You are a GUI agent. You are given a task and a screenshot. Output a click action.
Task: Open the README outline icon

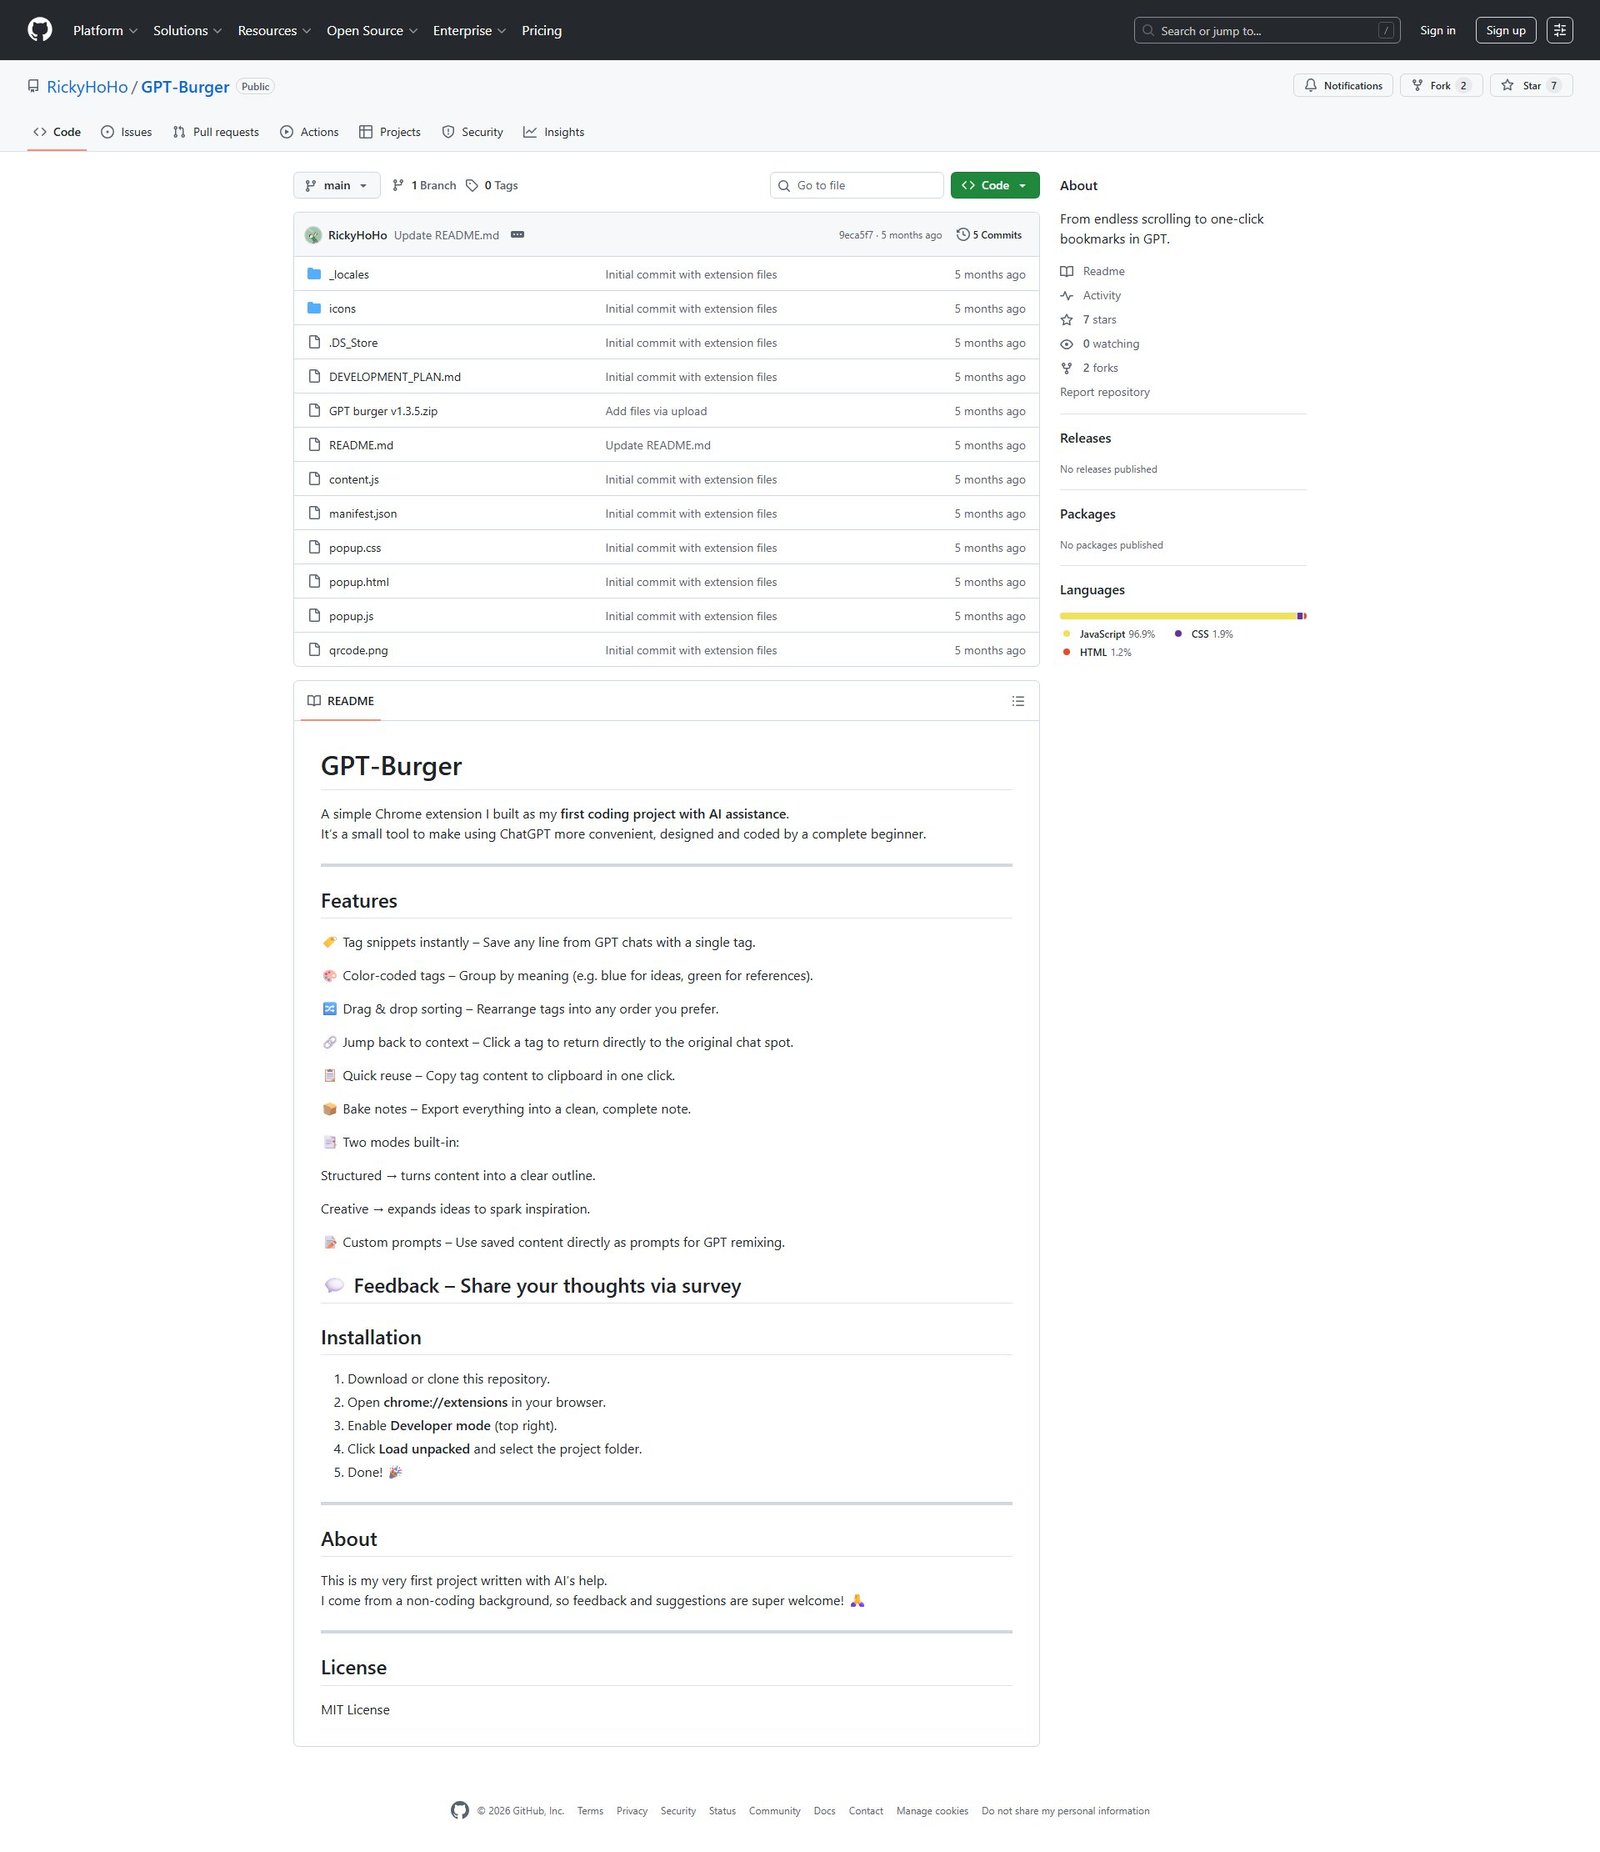click(x=1017, y=701)
